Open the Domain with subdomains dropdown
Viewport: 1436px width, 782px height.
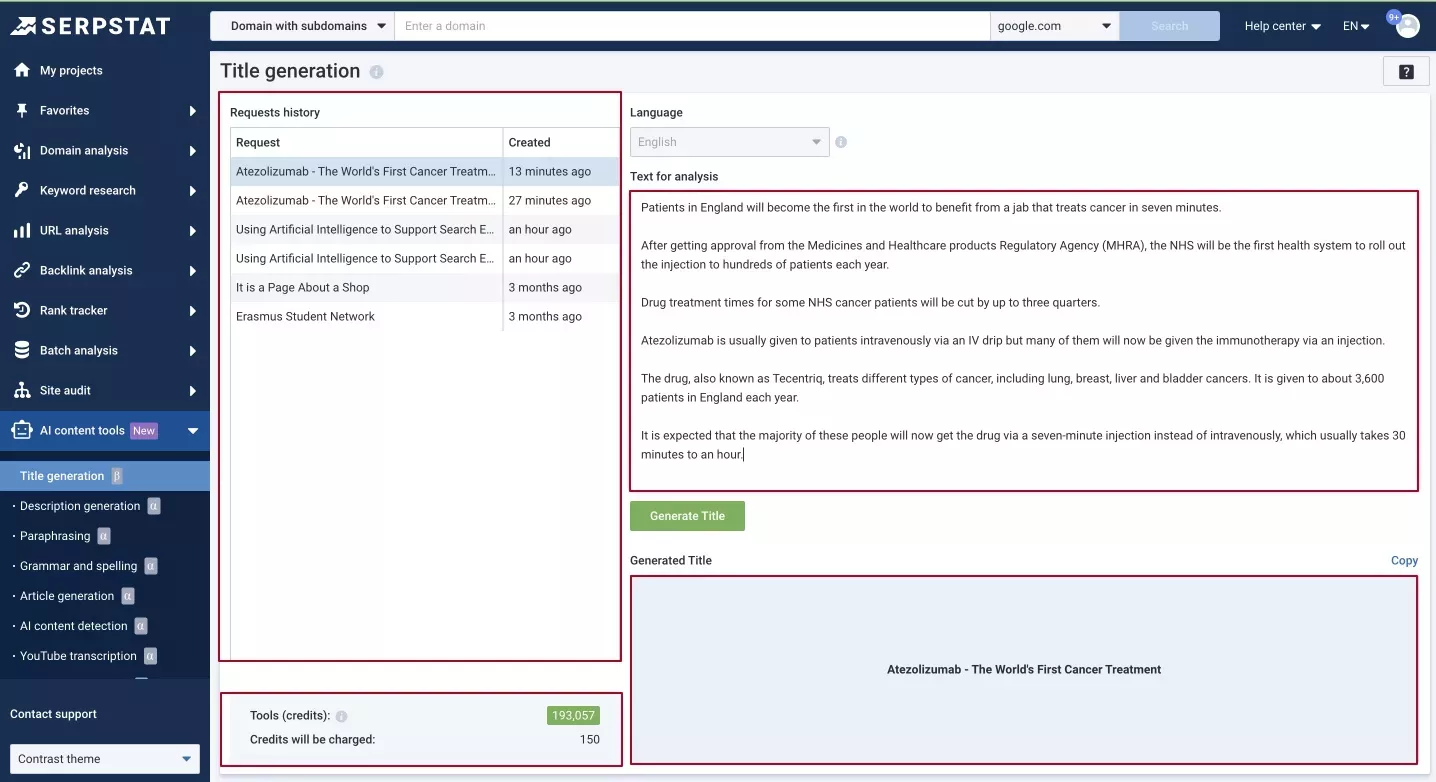point(302,26)
